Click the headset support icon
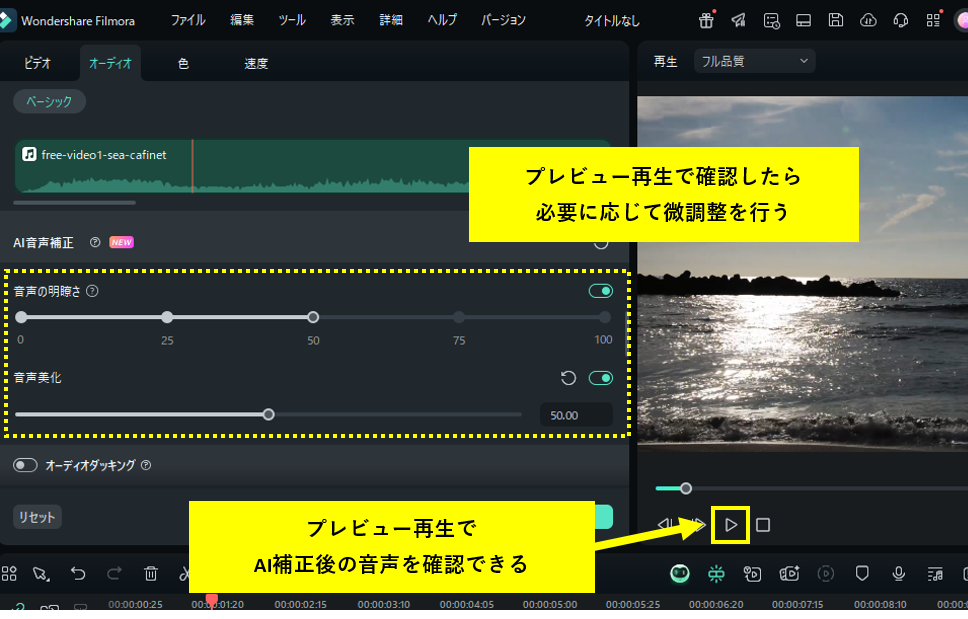Viewport: 968px width, 619px height. click(x=899, y=20)
